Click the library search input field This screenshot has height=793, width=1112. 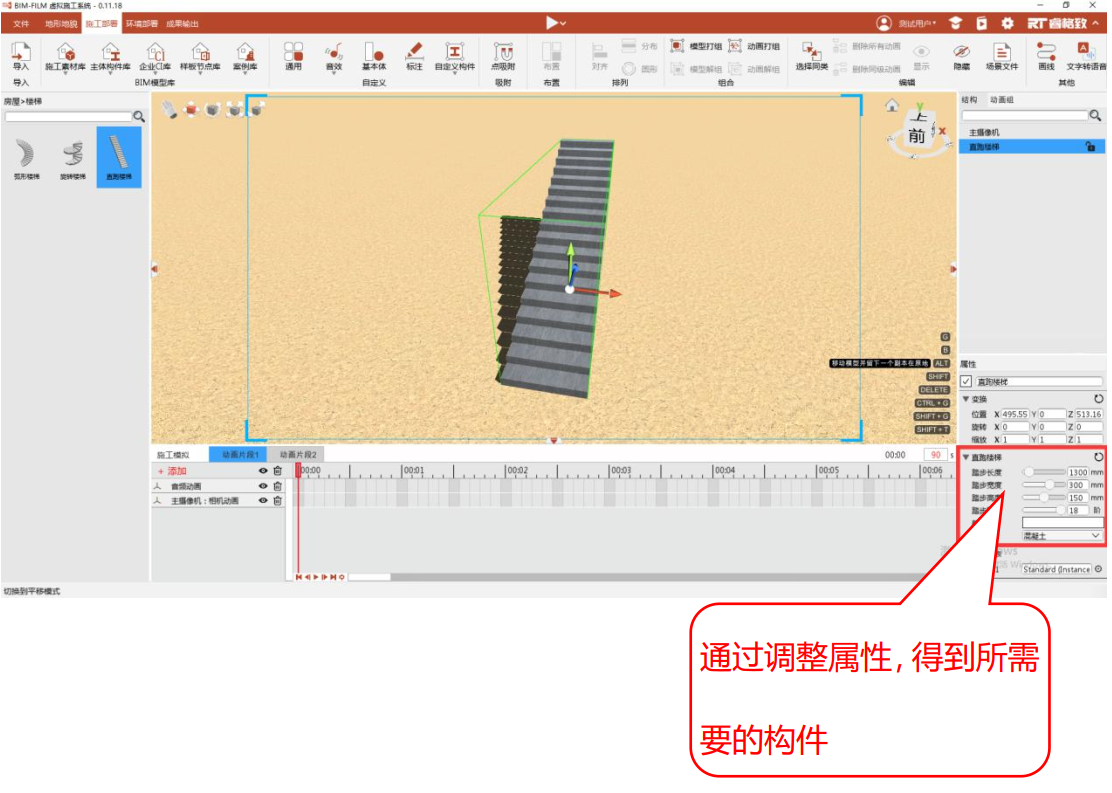69,116
